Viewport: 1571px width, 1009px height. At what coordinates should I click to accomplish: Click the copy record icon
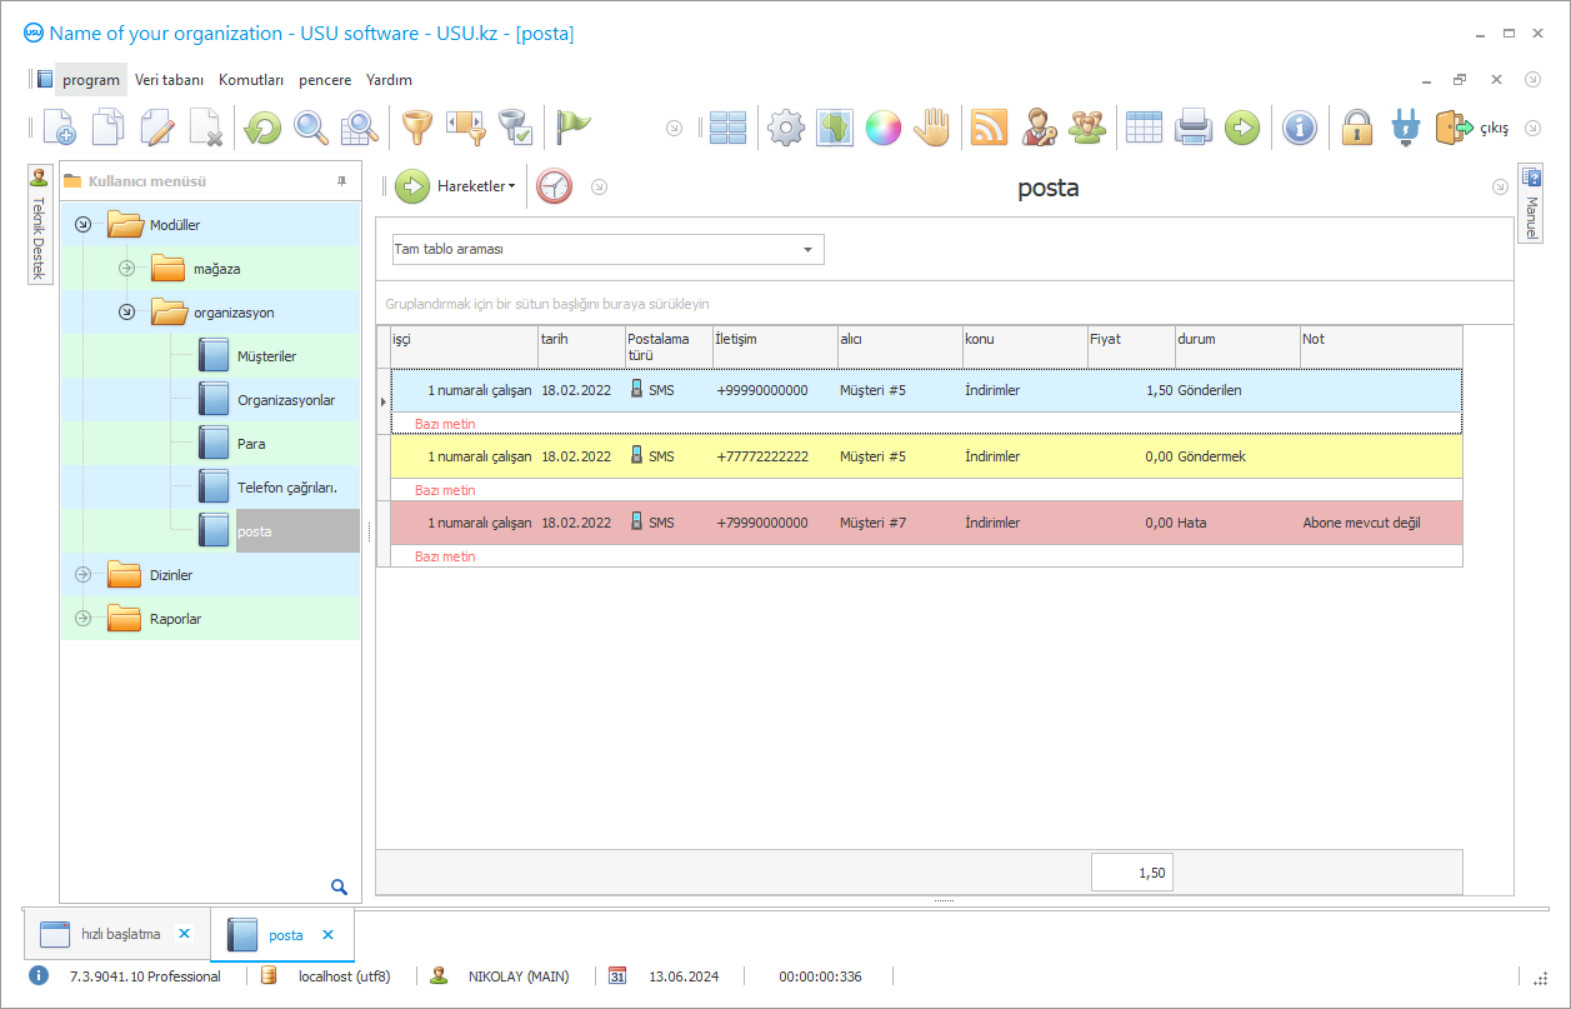(108, 128)
